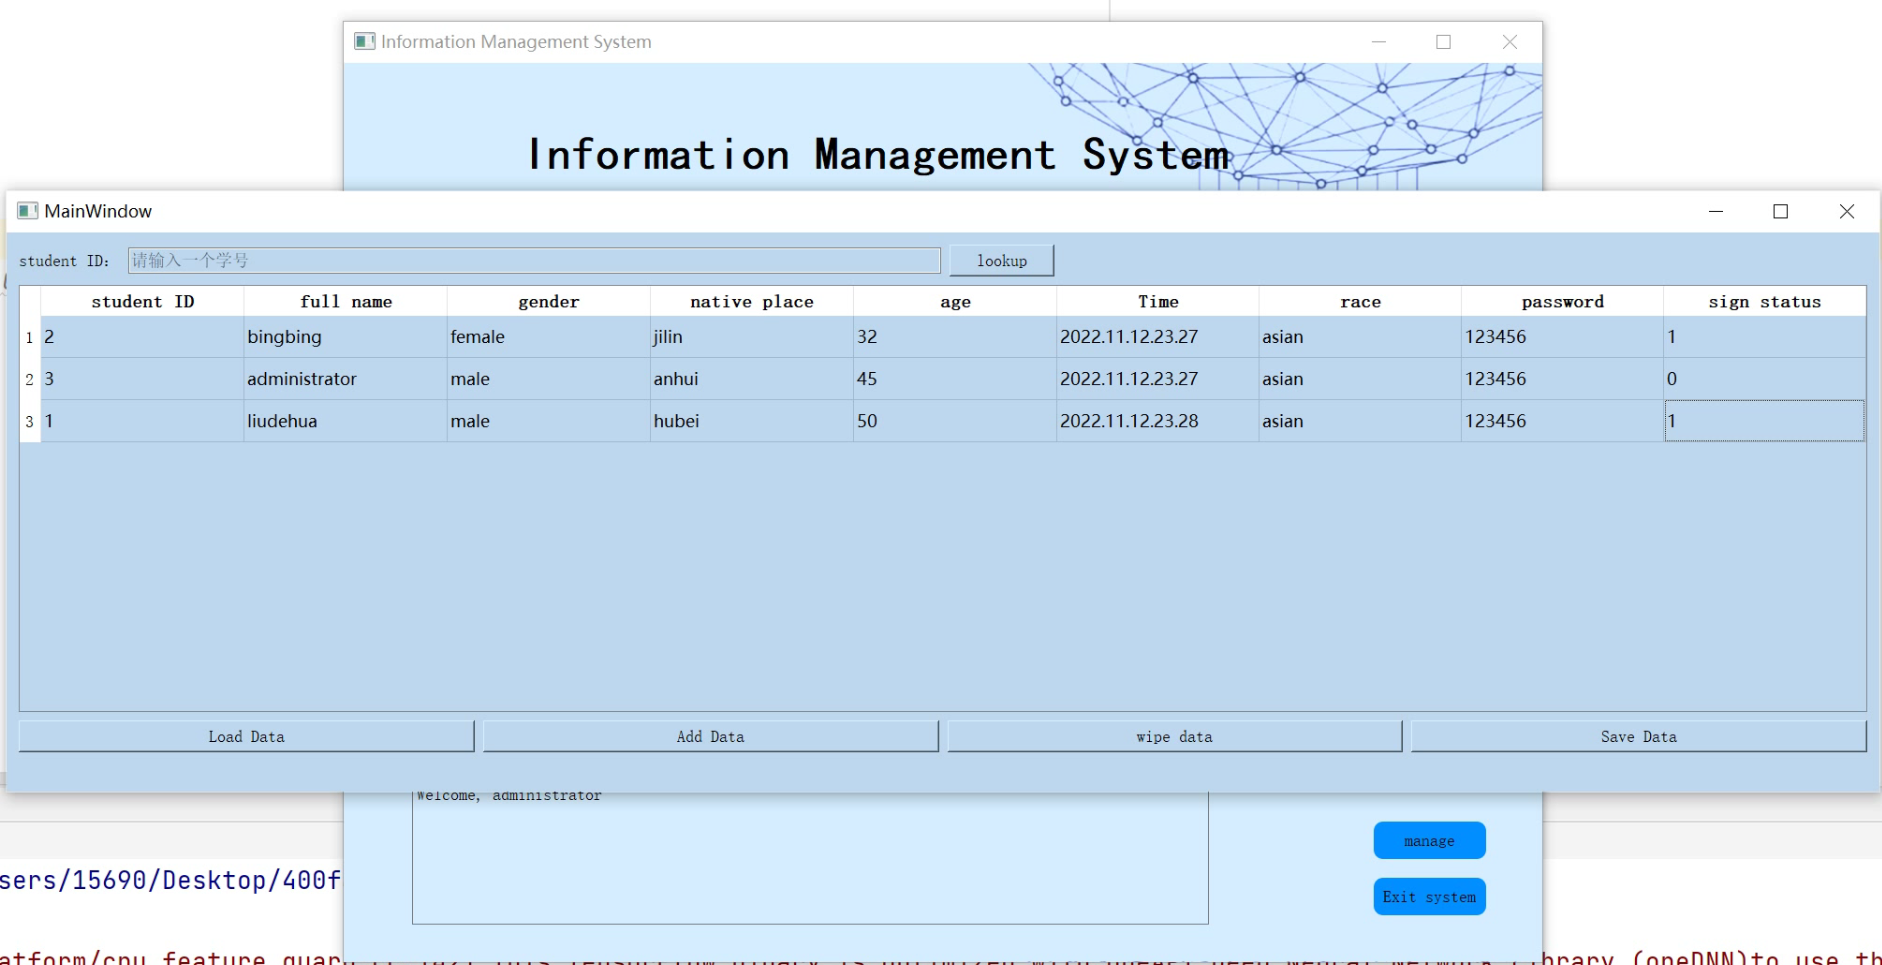This screenshot has width=1882, height=965.
Task: Click the native place column header
Action: 751,302
